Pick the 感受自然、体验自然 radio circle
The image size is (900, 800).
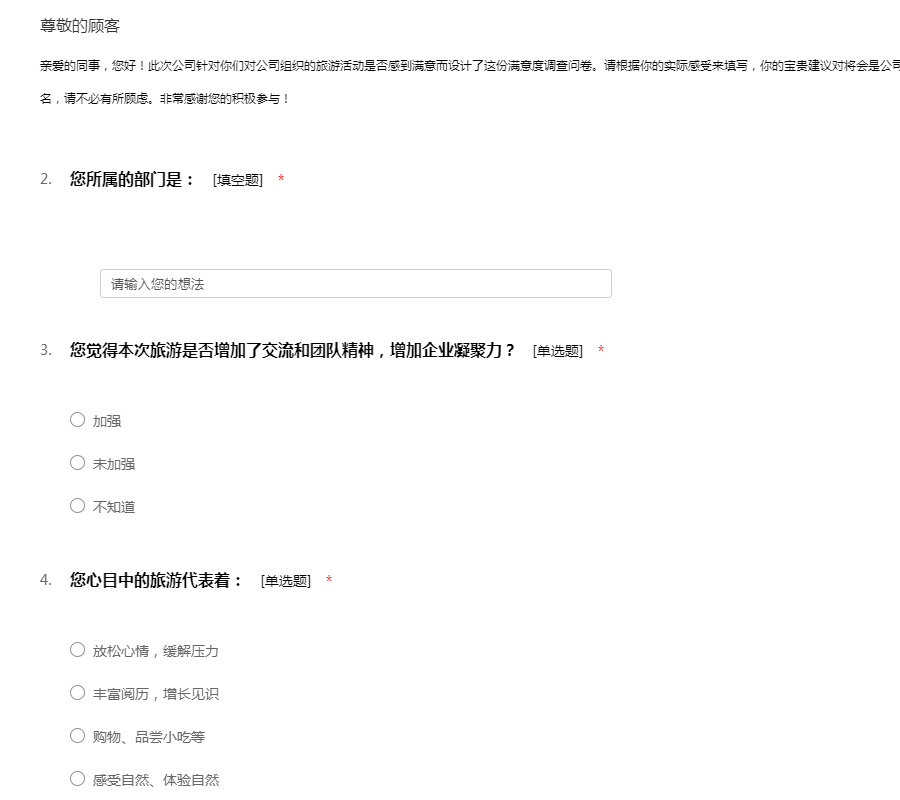pyautogui.click(x=77, y=779)
